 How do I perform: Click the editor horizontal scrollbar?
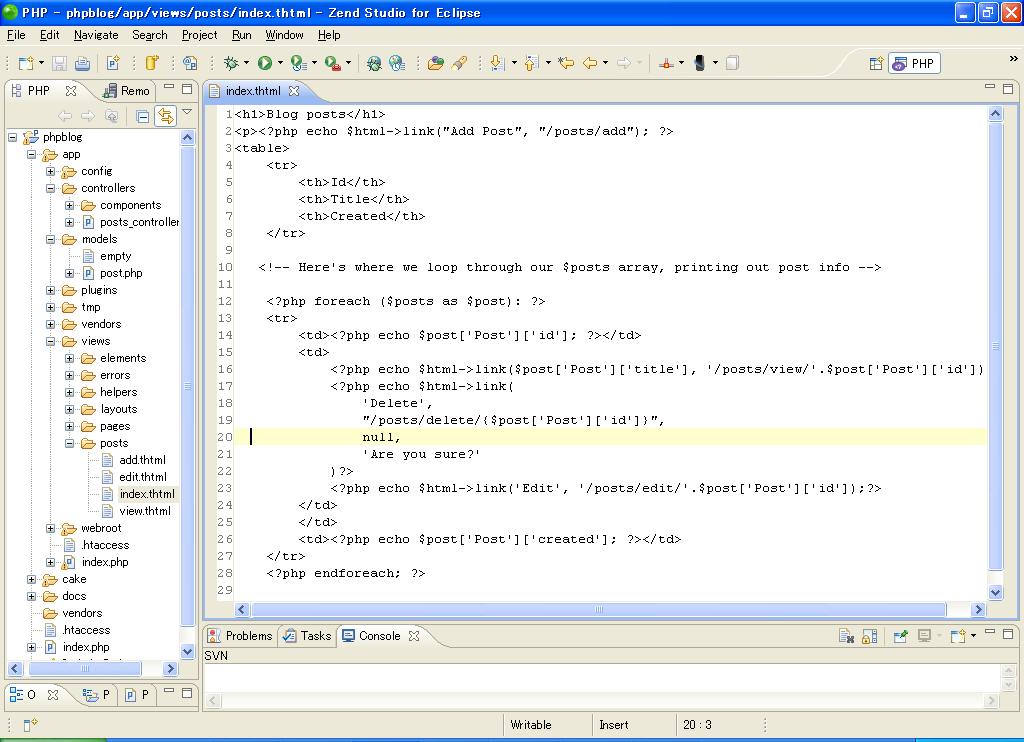pos(598,609)
